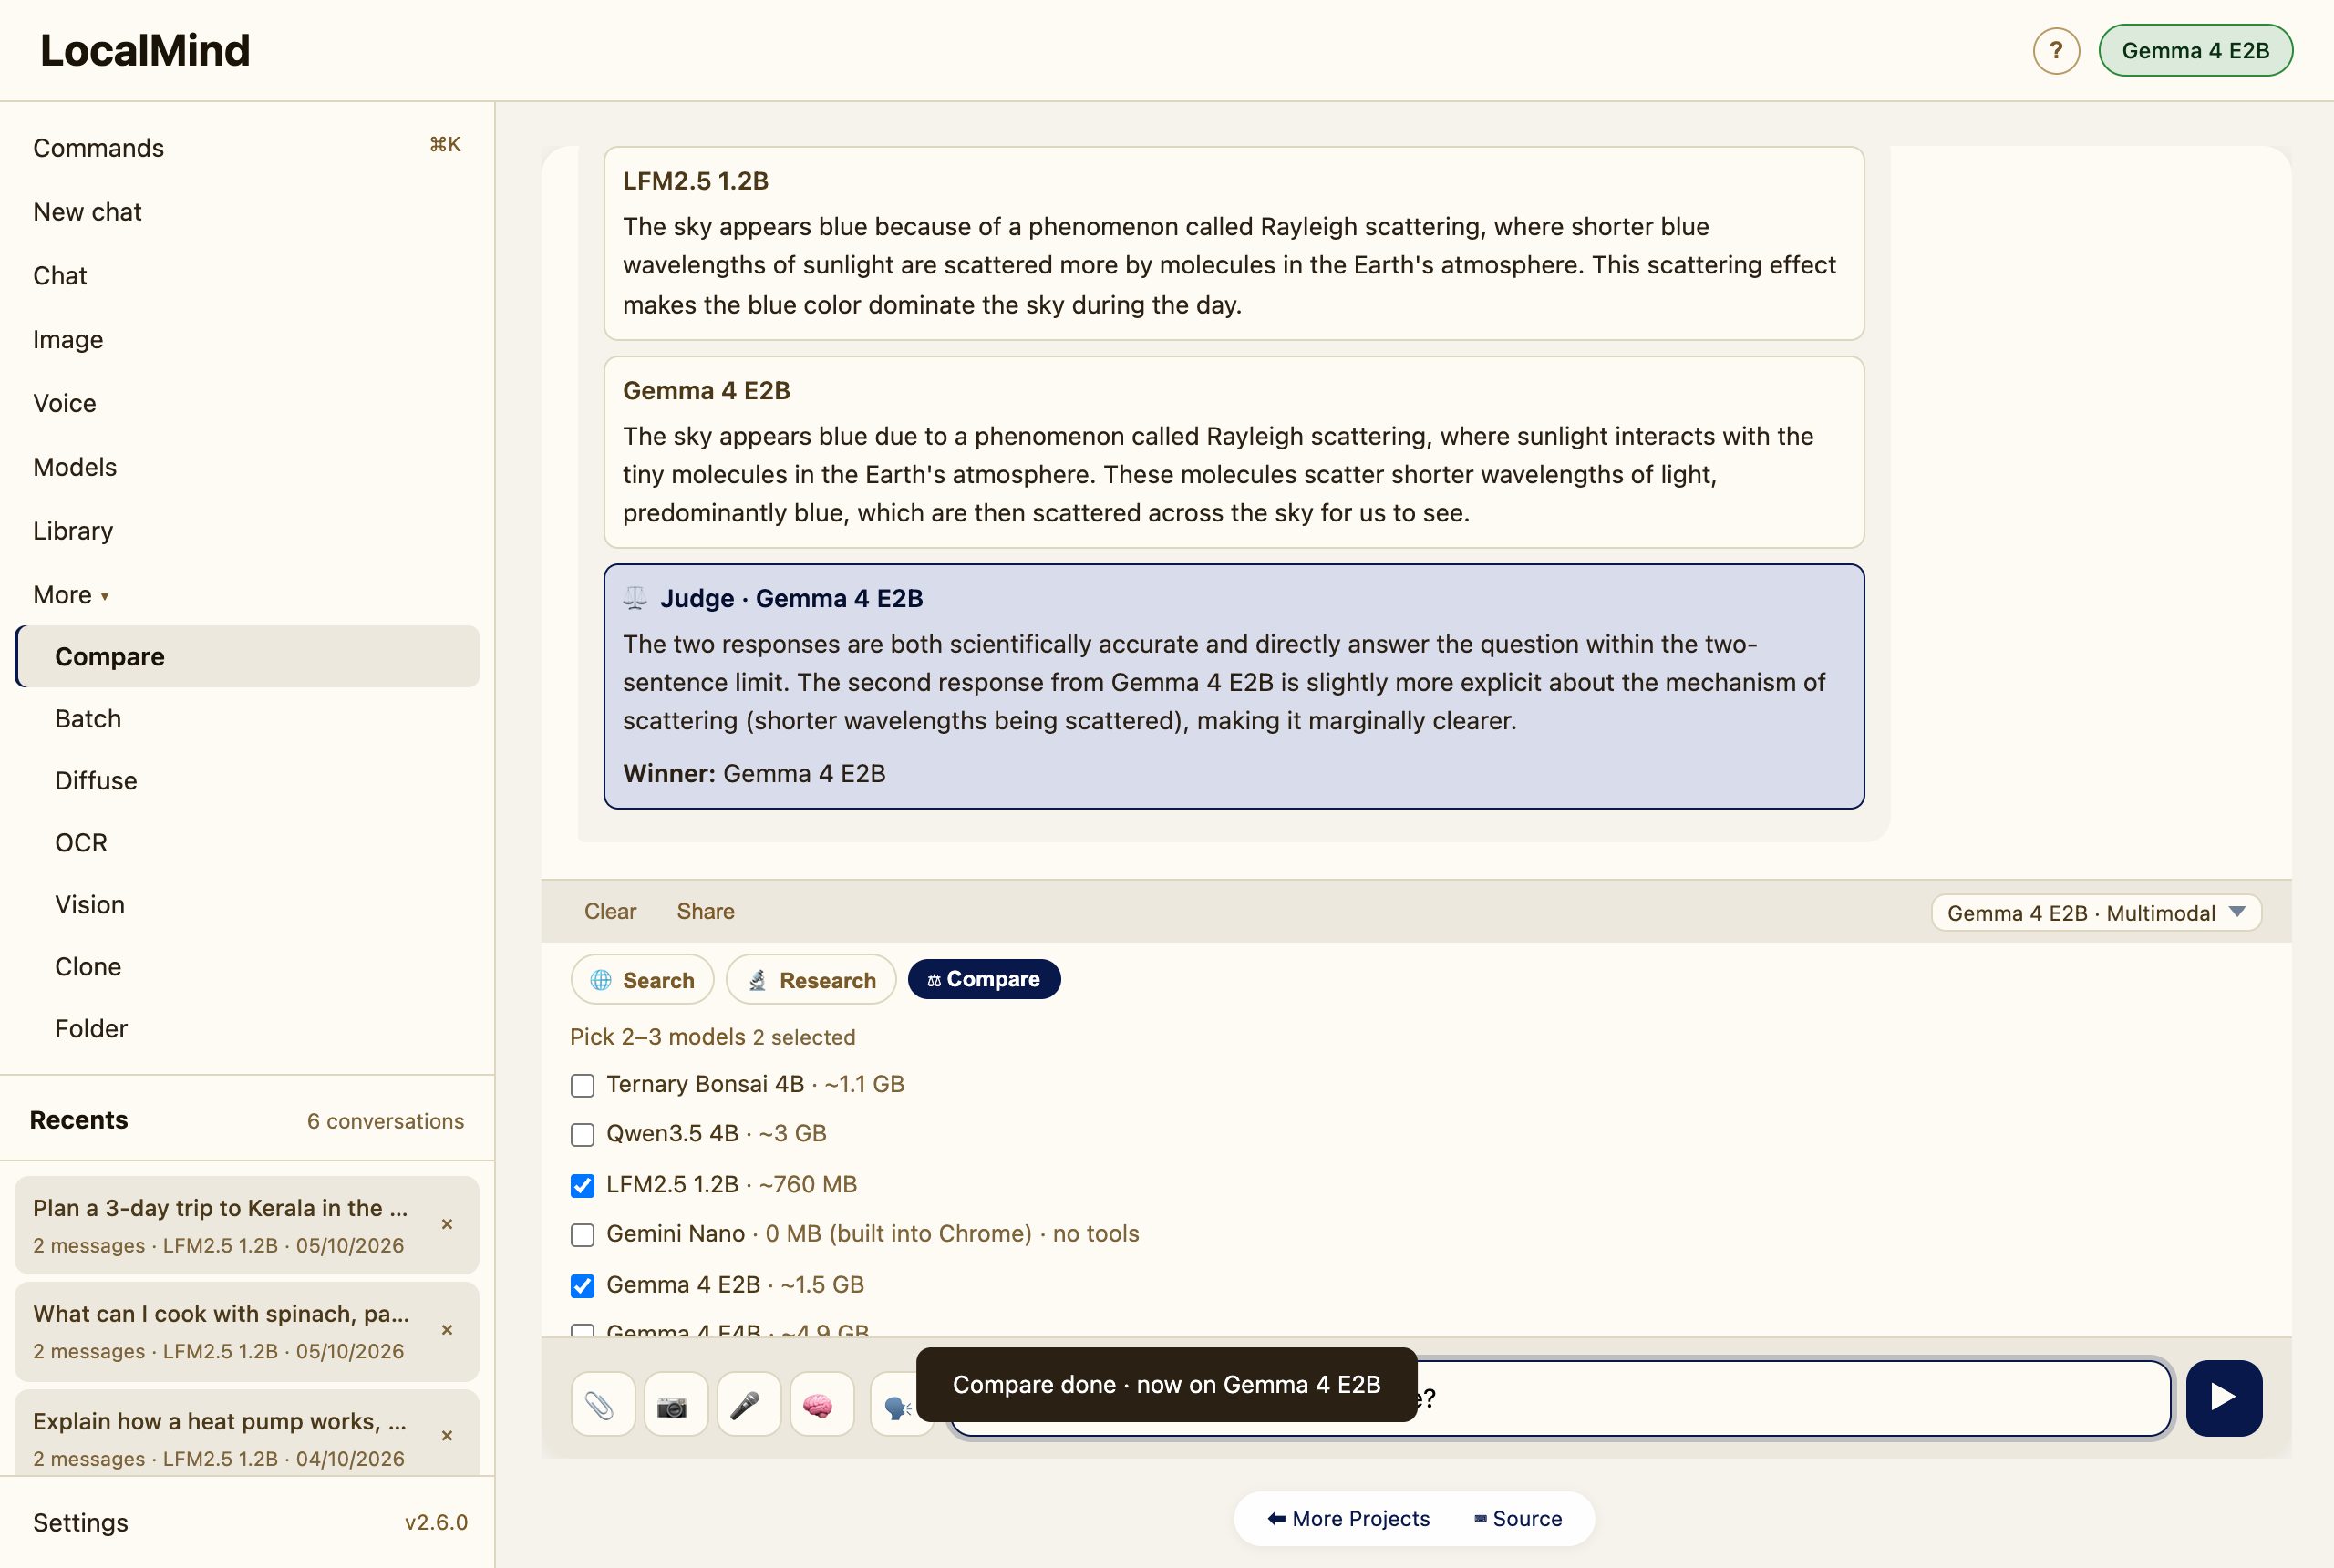Open the Commands palette

point(247,148)
